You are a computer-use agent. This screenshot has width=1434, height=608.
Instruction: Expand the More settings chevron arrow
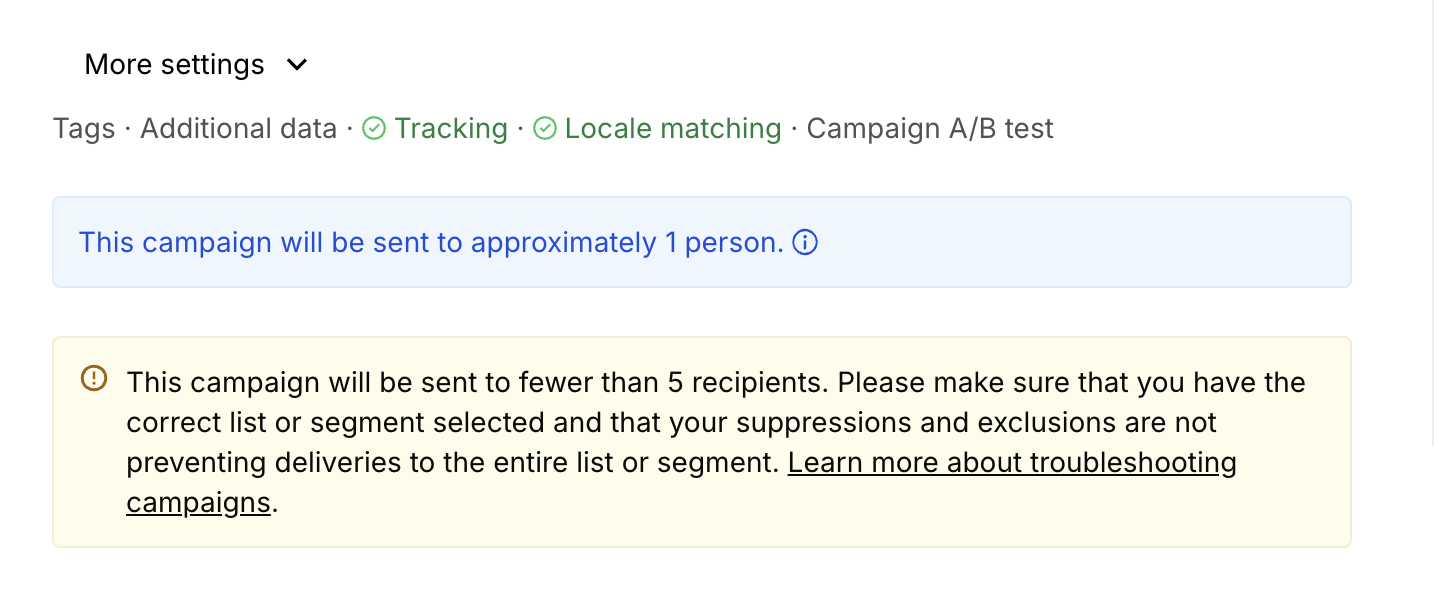297,65
